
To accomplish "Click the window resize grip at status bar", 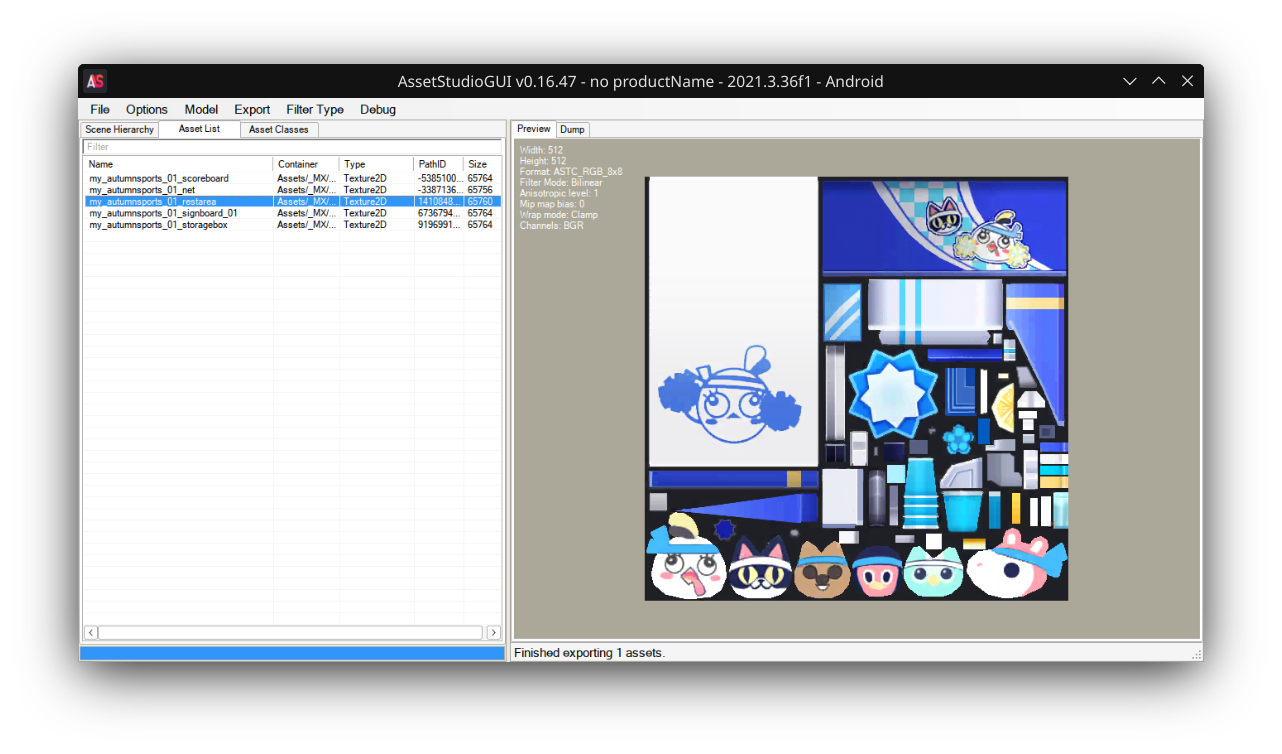I will [x=1196, y=654].
